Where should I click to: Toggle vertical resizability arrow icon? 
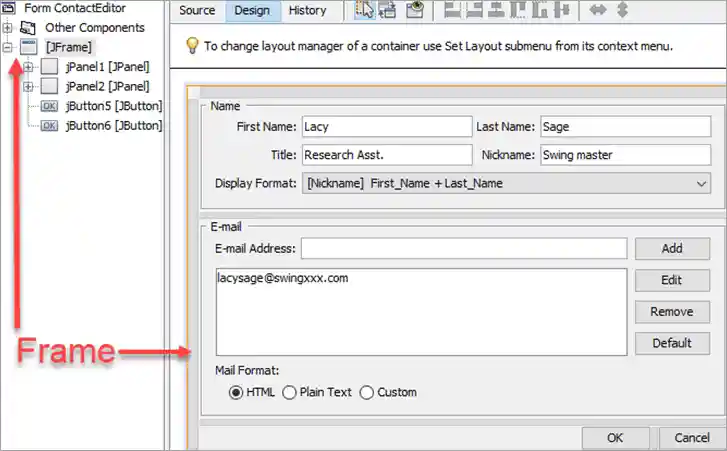pyautogui.click(x=622, y=10)
